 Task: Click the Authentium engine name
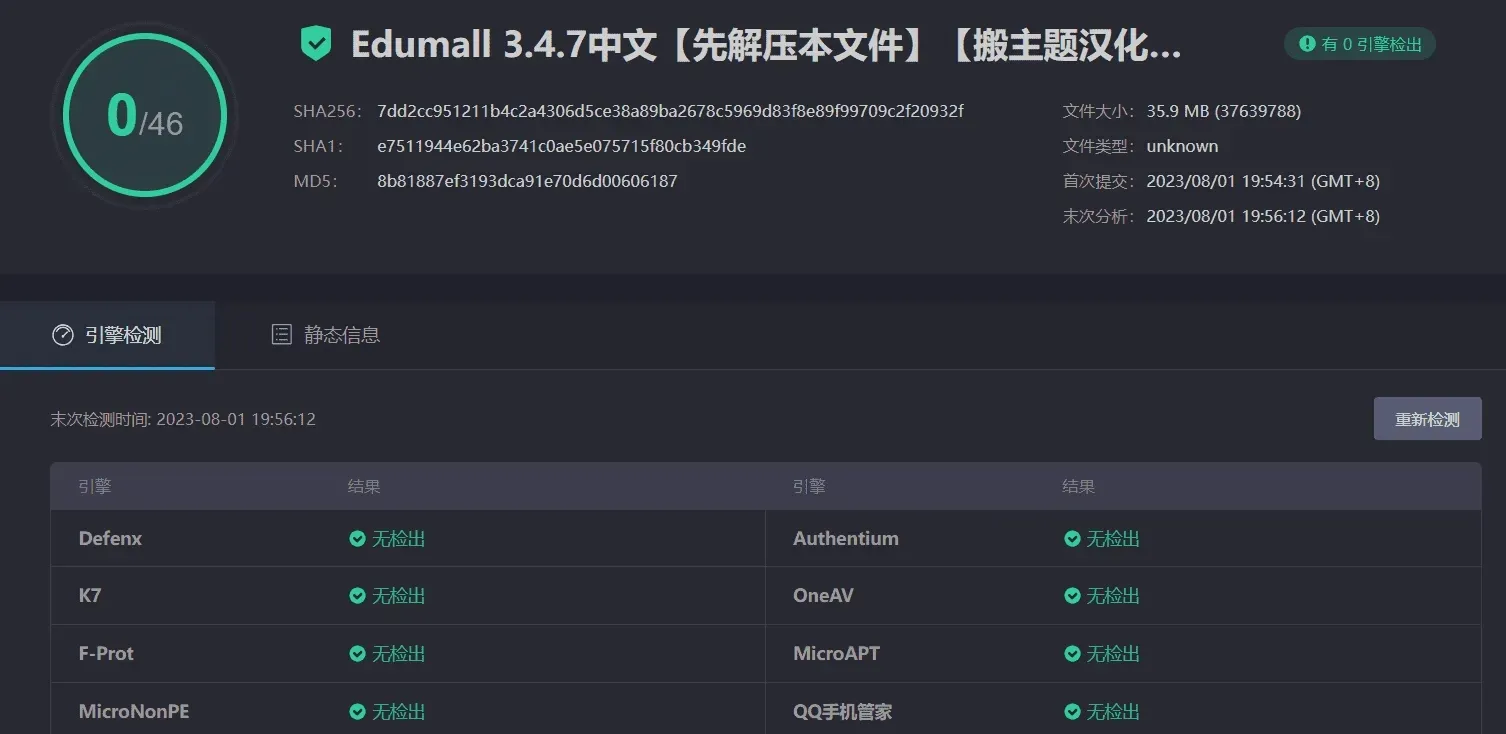(x=846, y=539)
